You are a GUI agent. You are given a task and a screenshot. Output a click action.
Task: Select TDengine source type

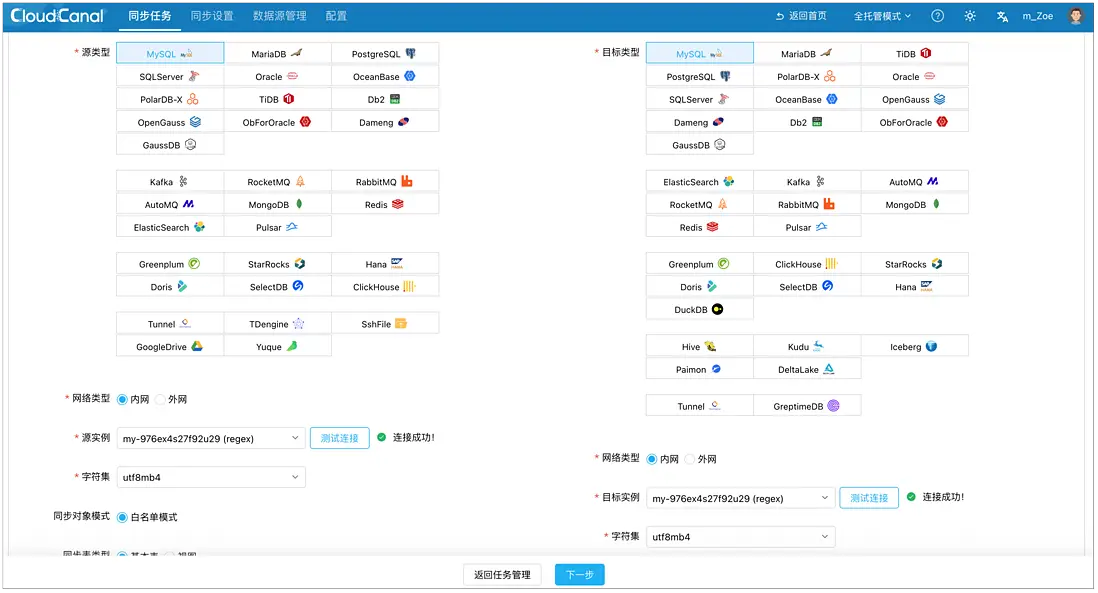pos(277,323)
